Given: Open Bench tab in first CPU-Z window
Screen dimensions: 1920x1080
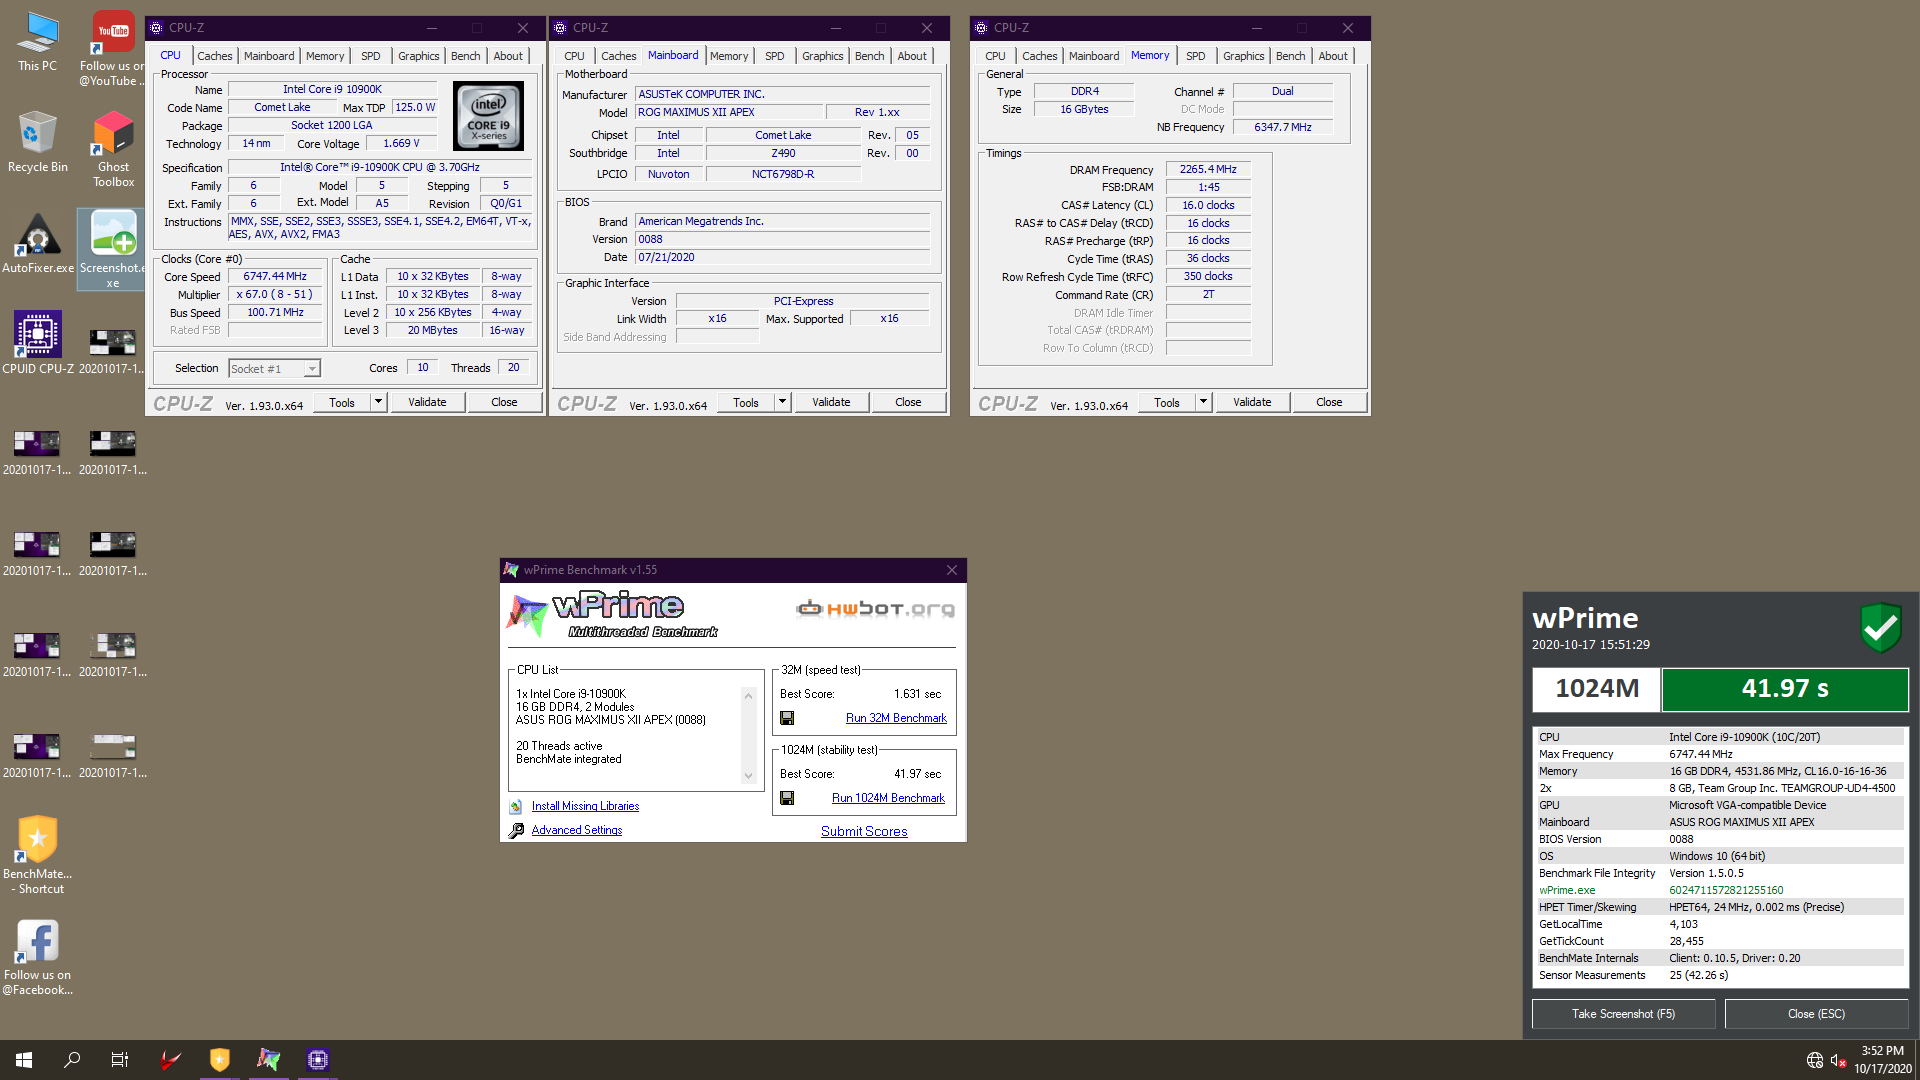Looking at the screenshot, I should pyautogui.click(x=465, y=56).
